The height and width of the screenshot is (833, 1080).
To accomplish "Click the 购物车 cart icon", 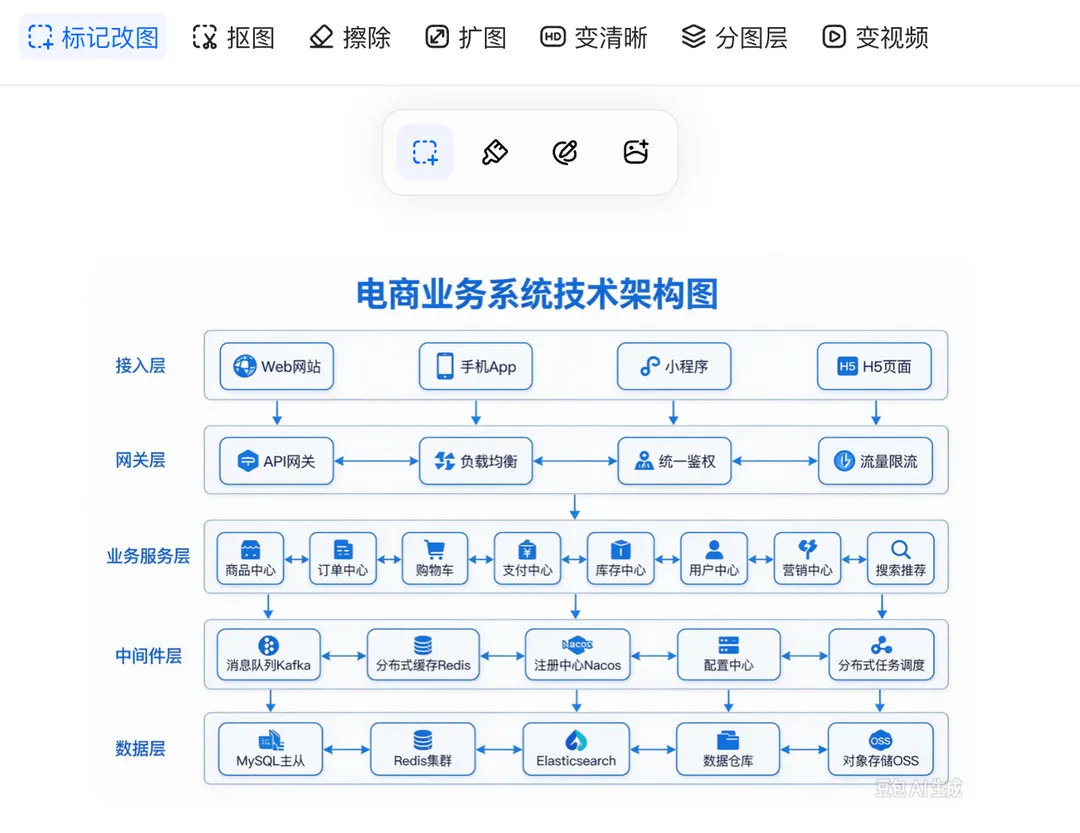I will pyautogui.click(x=435, y=549).
